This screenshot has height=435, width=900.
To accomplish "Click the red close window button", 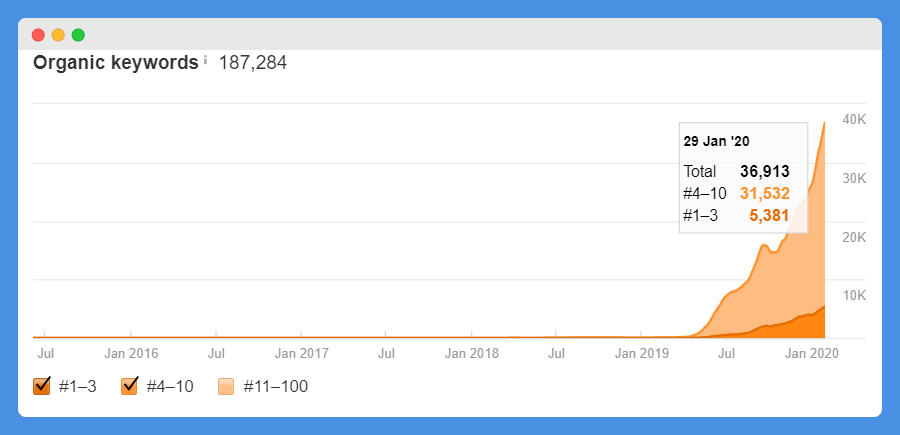I will click(38, 35).
